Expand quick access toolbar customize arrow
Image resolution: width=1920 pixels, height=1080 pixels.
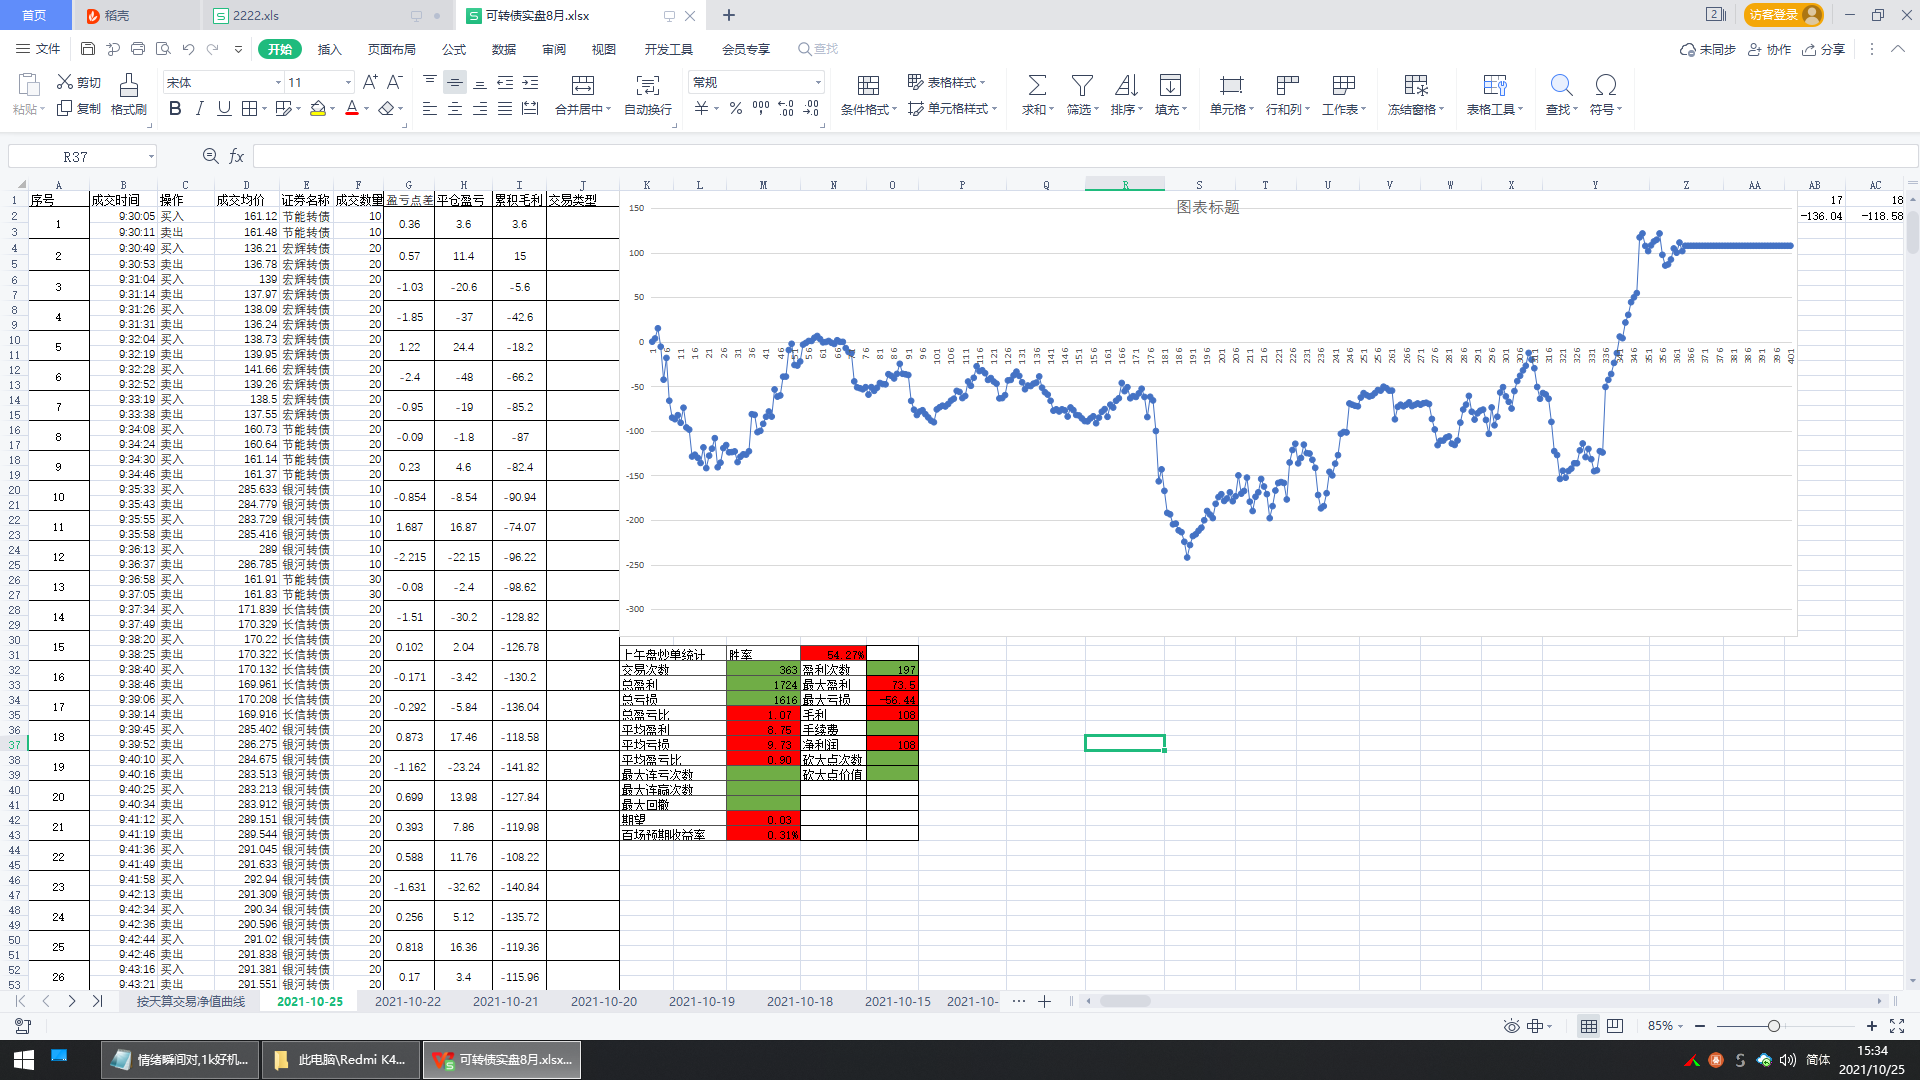click(x=238, y=49)
